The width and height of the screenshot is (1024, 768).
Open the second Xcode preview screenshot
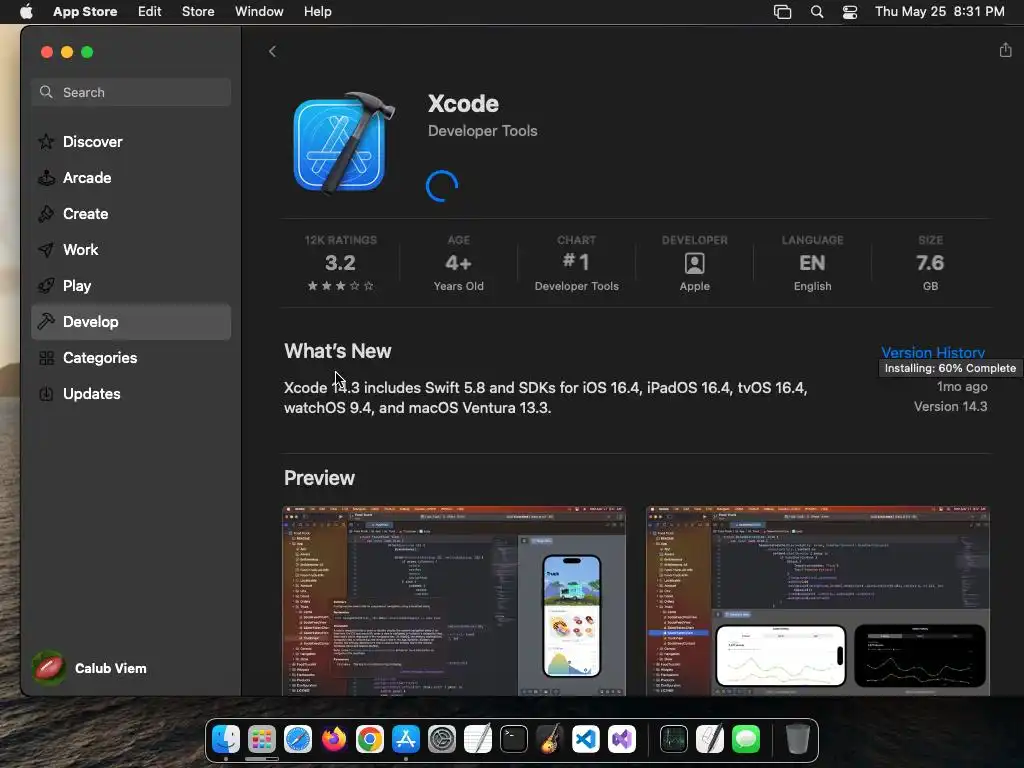coord(818,600)
